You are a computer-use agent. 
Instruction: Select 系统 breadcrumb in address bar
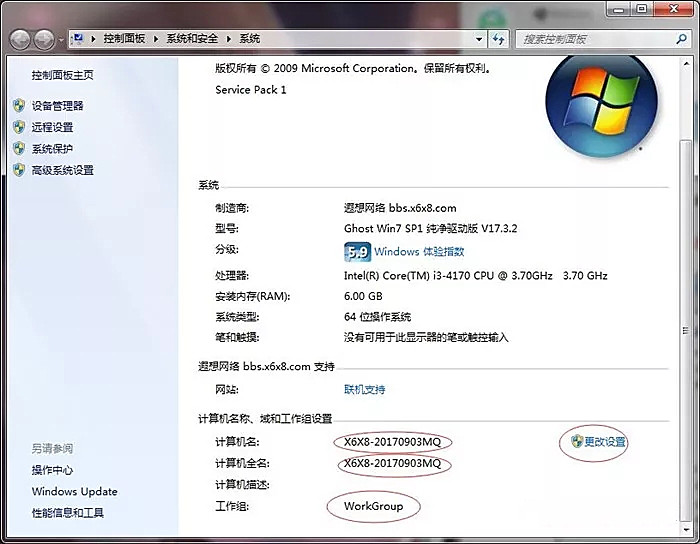250,39
